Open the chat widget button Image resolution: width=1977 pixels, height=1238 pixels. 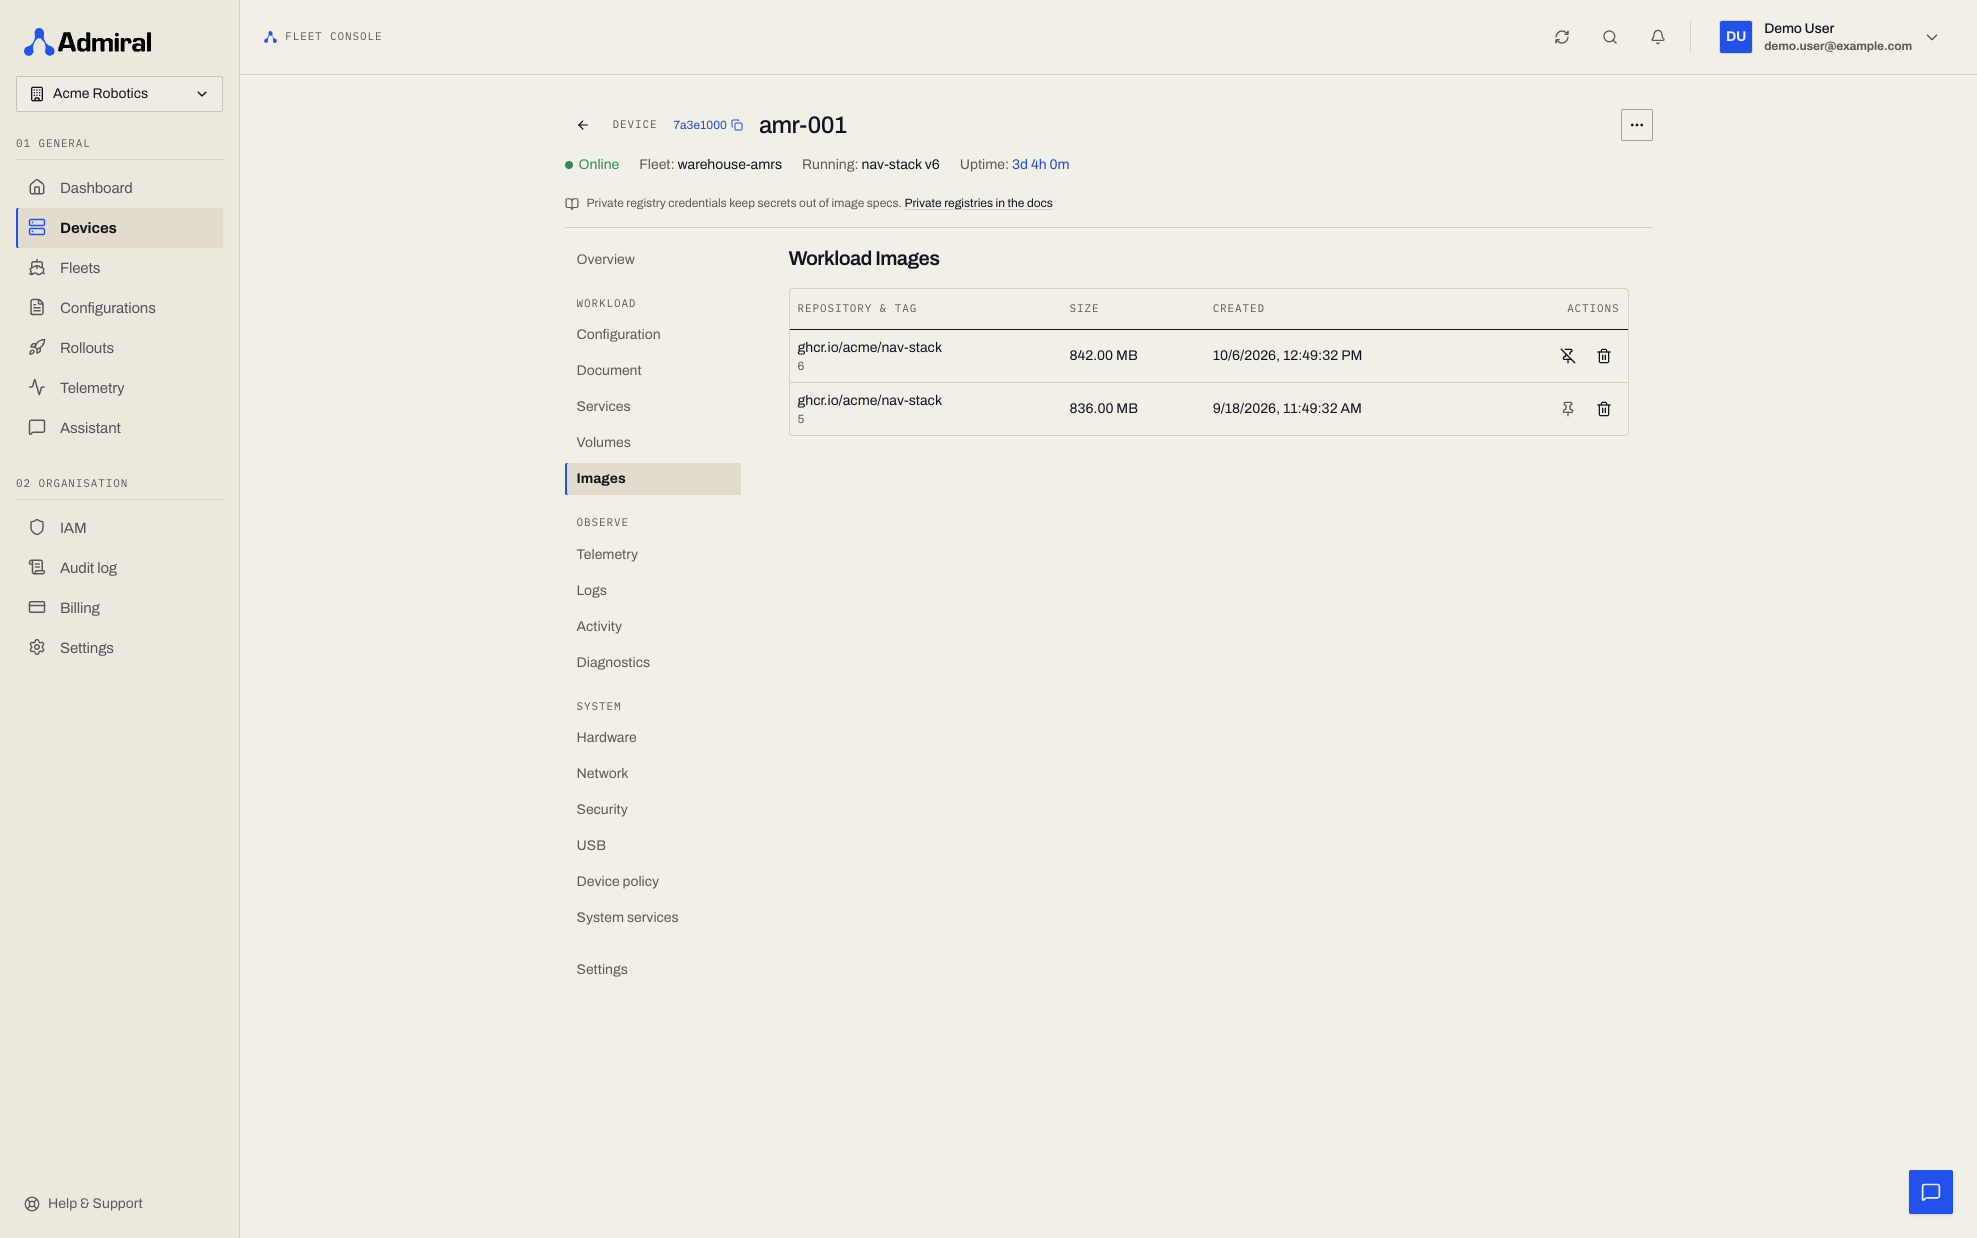click(x=1930, y=1192)
